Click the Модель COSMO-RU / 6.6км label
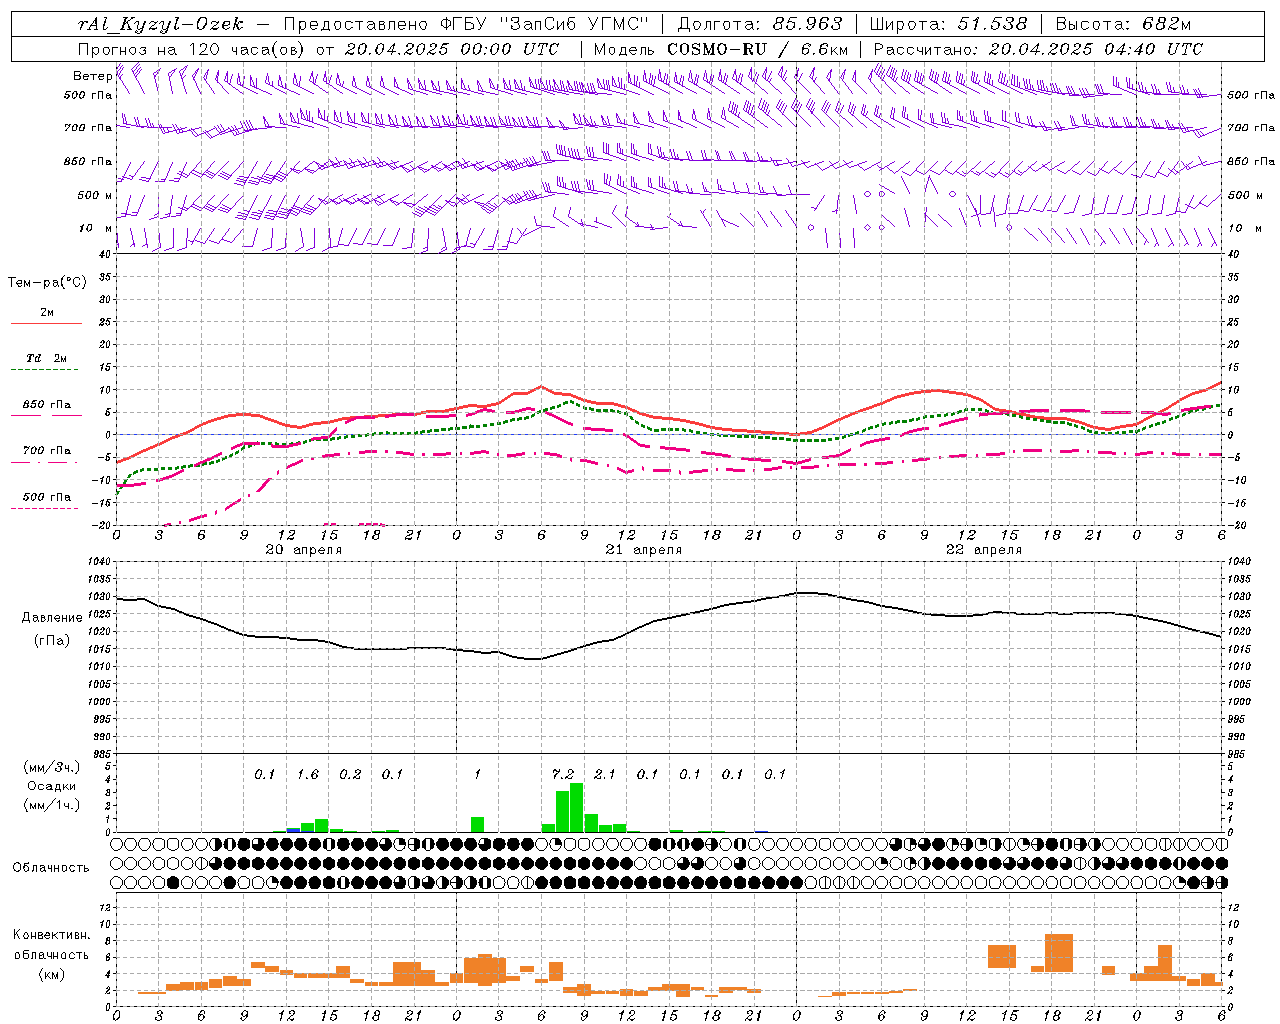 tap(721, 49)
